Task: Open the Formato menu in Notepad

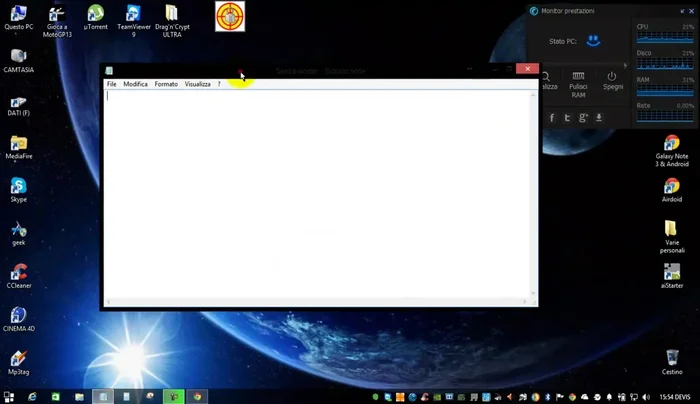Action: coord(166,84)
